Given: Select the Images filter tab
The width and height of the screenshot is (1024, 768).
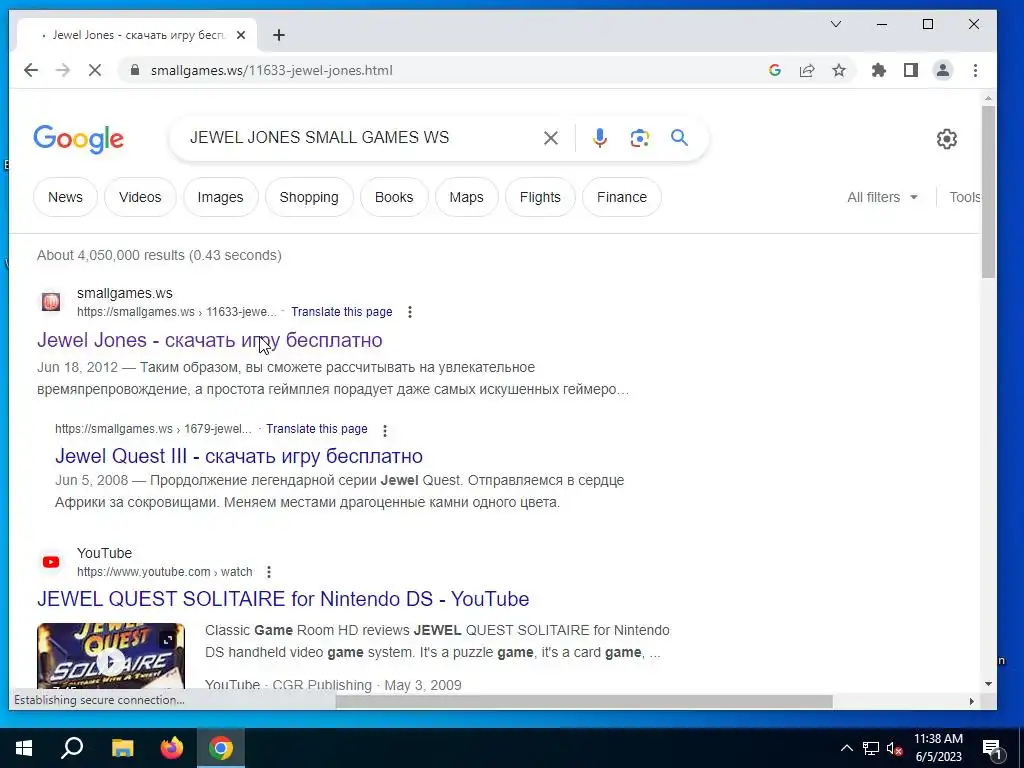Looking at the screenshot, I should 220,197.
